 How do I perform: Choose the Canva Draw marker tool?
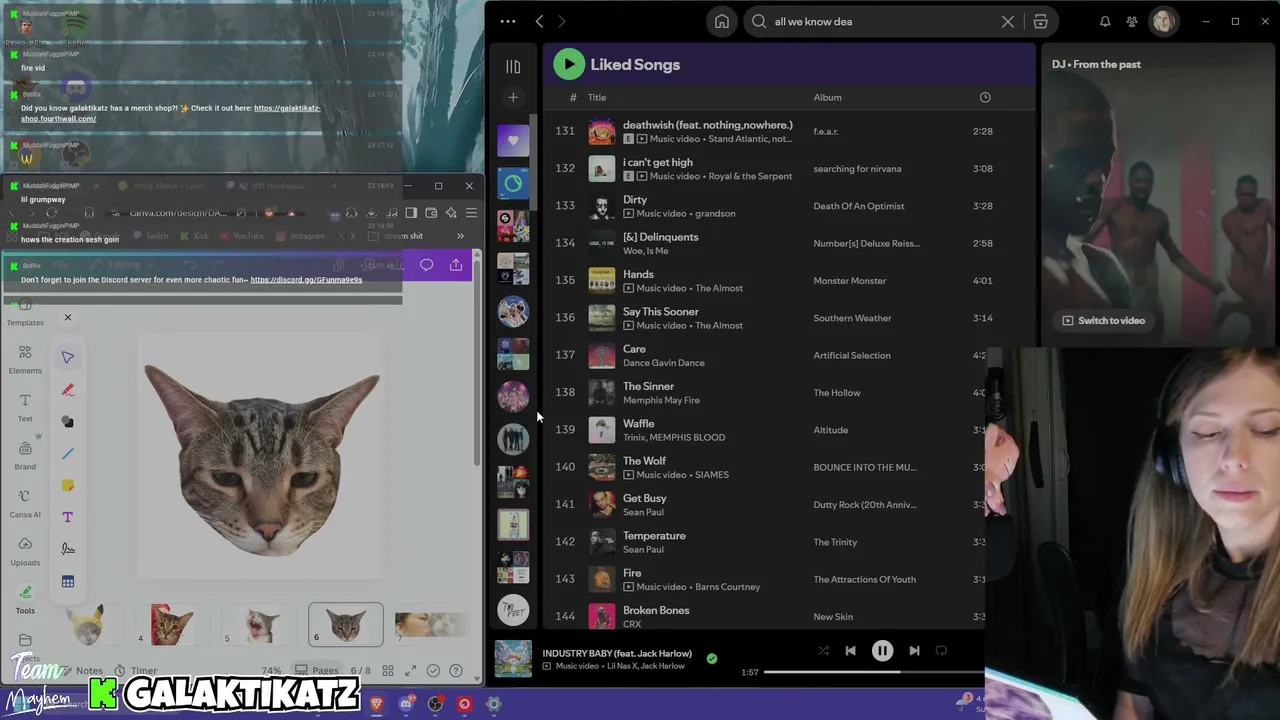[x=68, y=390]
